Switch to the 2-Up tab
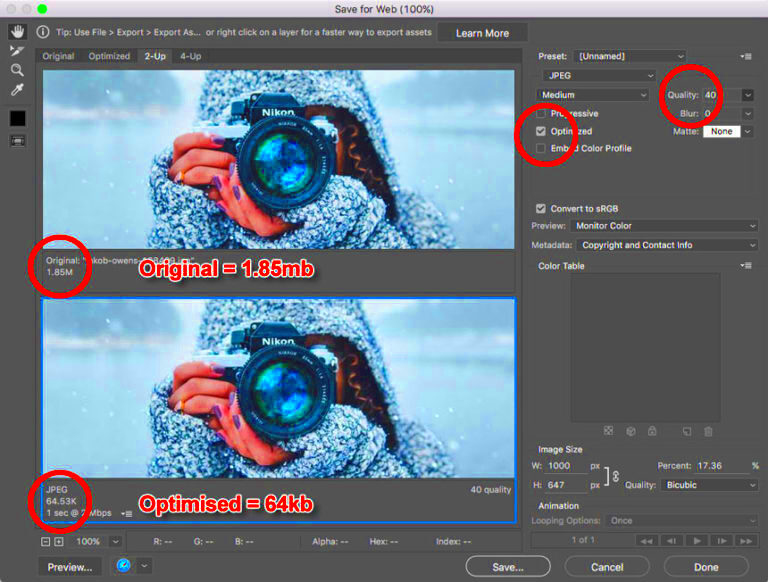 coord(155,56)
